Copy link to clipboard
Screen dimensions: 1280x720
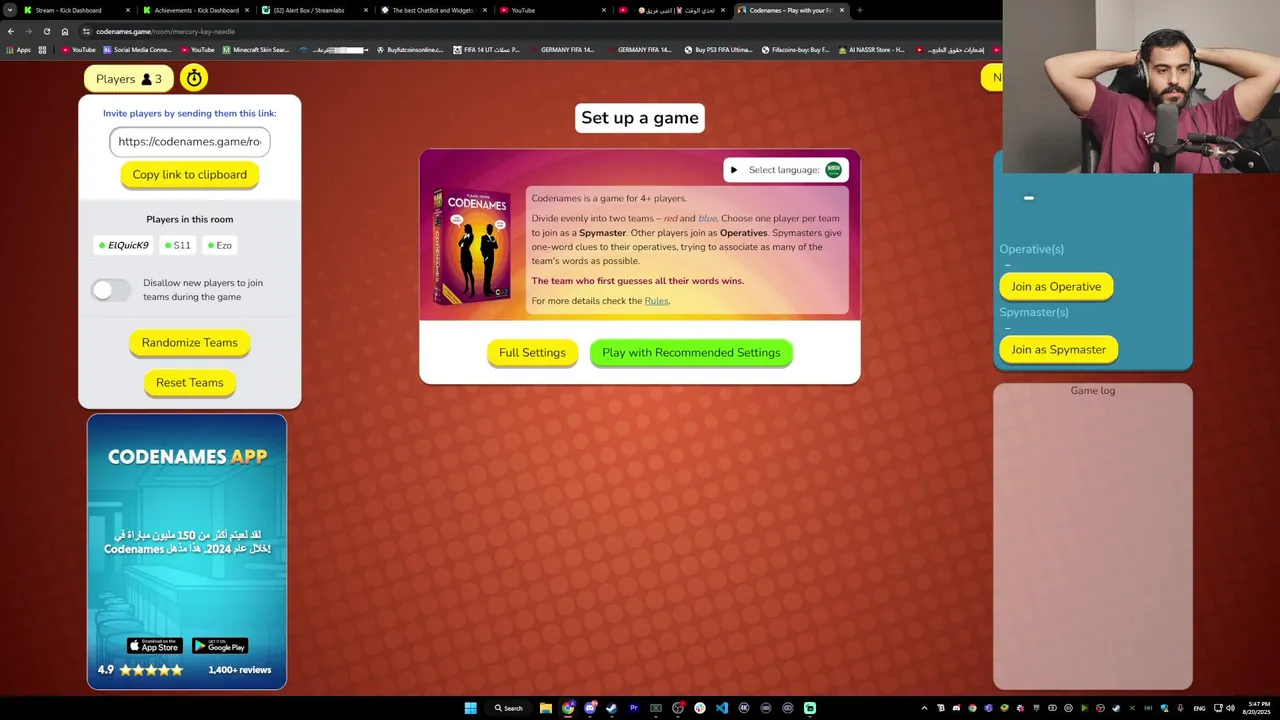coord(190,175)
